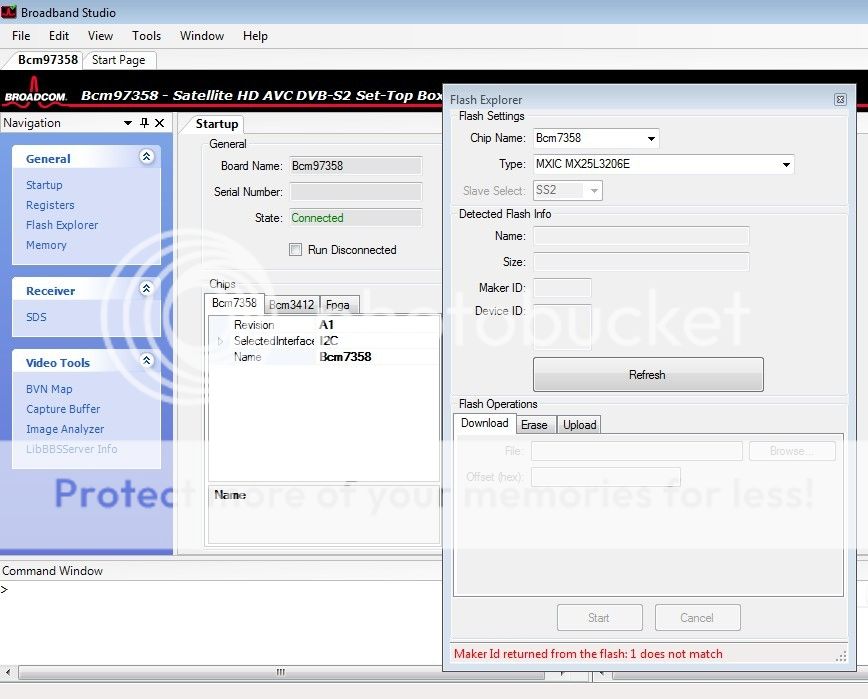868x699 pixels.
Task: Toggle the Run Disconnected checkbox
Action: point(296,250)
